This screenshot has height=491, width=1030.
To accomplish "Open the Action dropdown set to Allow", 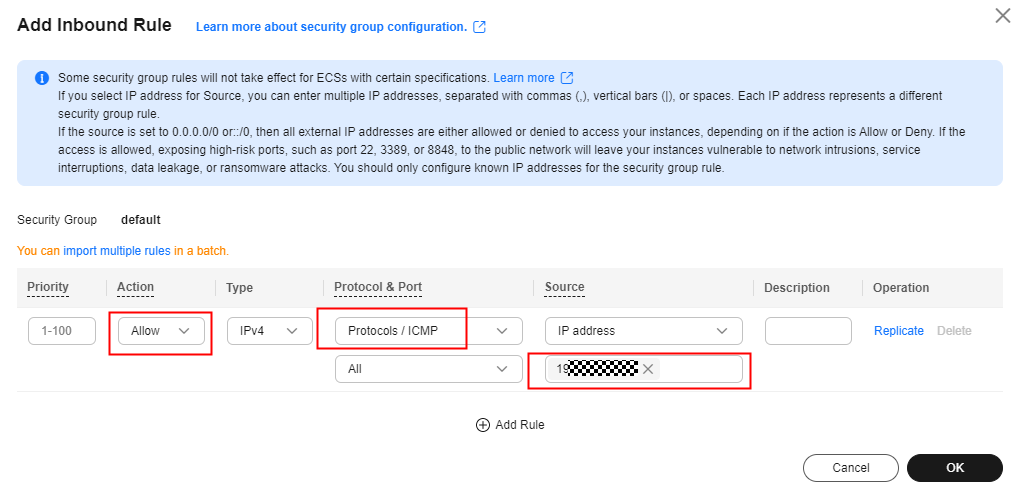I will point(161,331).
